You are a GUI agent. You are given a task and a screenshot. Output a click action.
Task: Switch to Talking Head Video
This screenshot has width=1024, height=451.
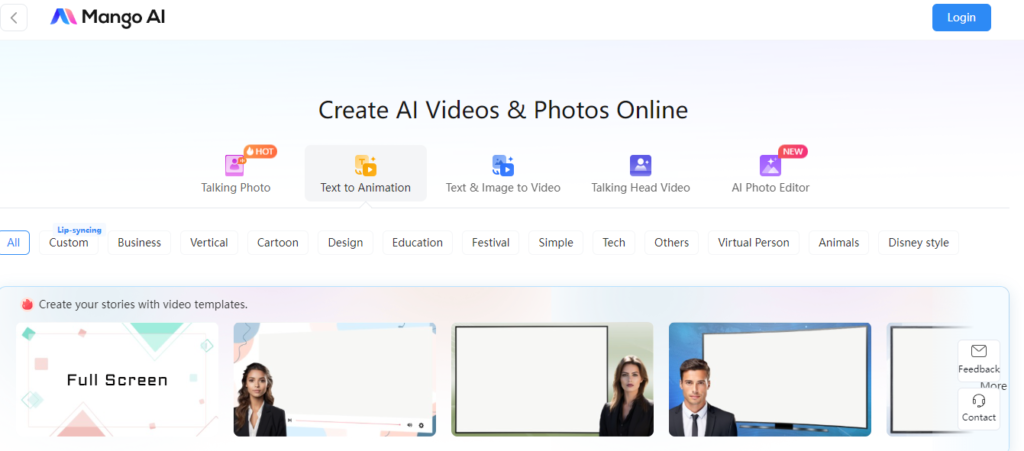coord(641,173)
